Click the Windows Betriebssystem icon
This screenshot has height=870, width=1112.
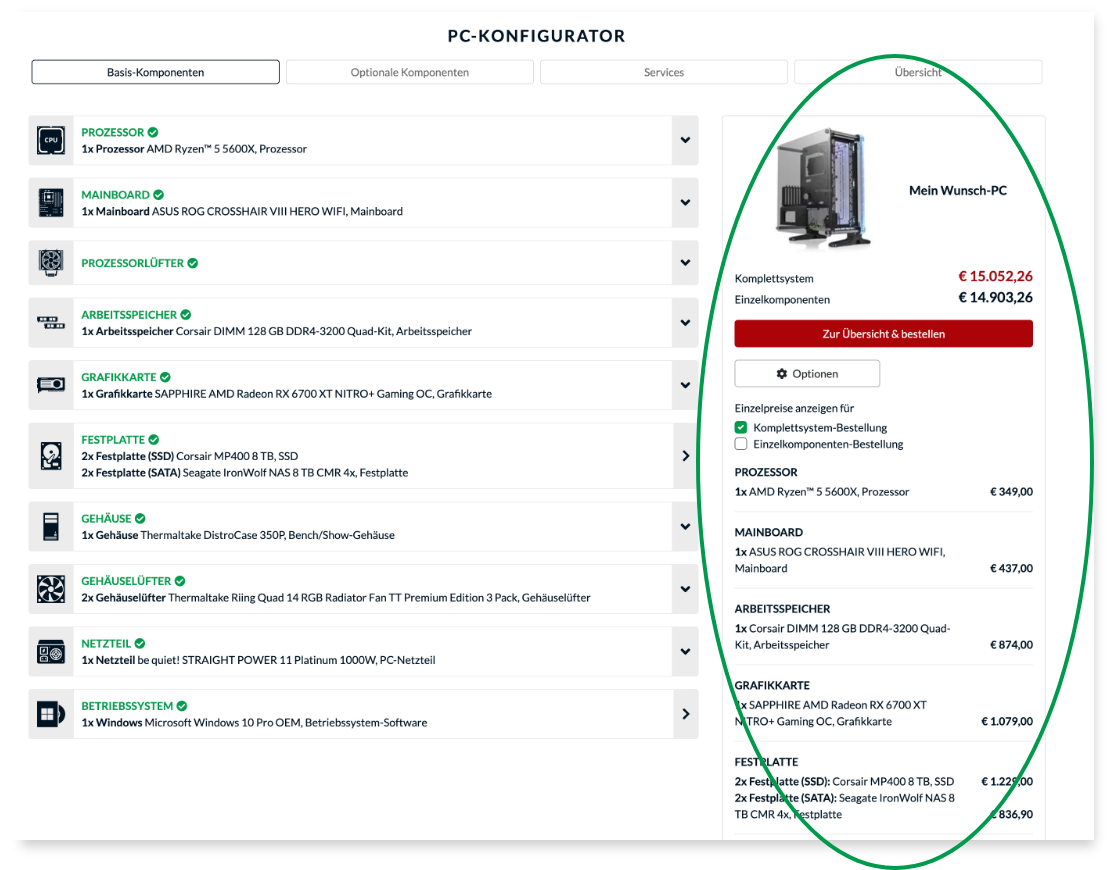point(51,714)
